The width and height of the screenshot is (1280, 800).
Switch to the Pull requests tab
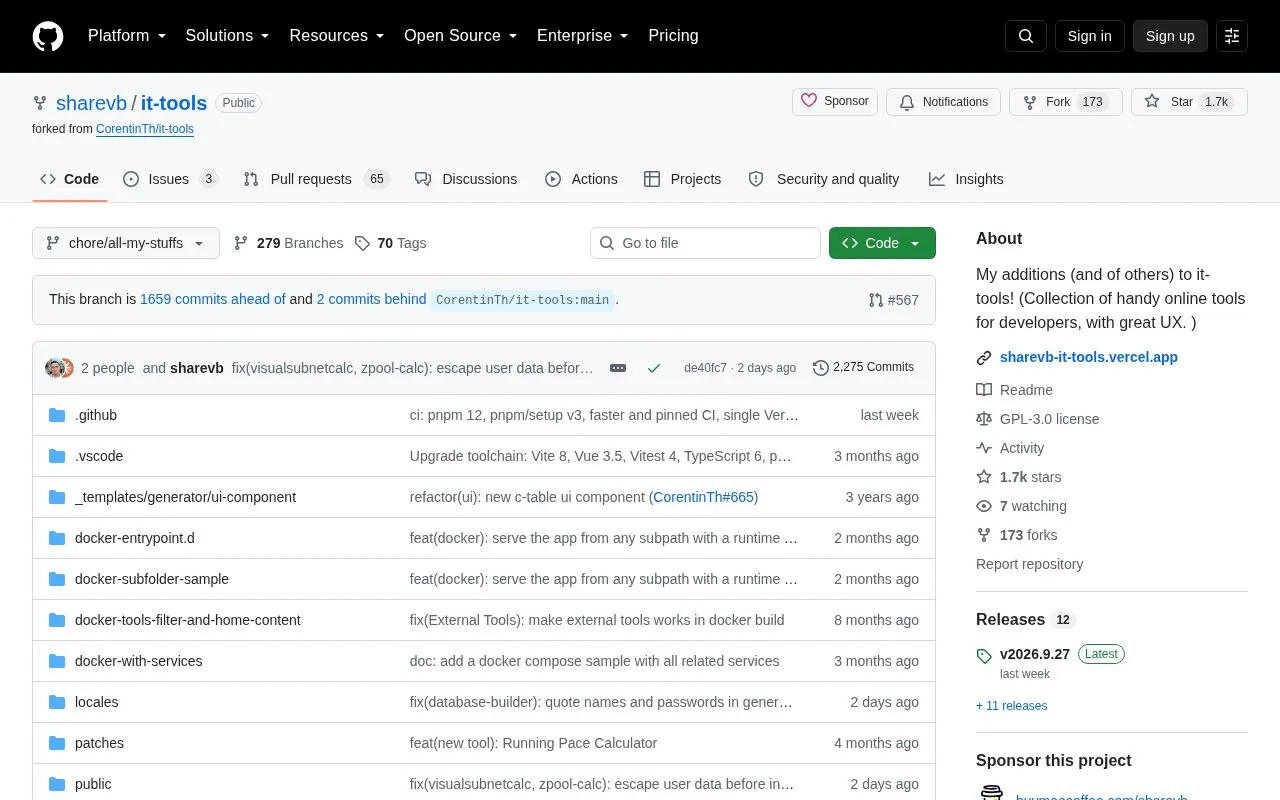click(x=316, y=179)
